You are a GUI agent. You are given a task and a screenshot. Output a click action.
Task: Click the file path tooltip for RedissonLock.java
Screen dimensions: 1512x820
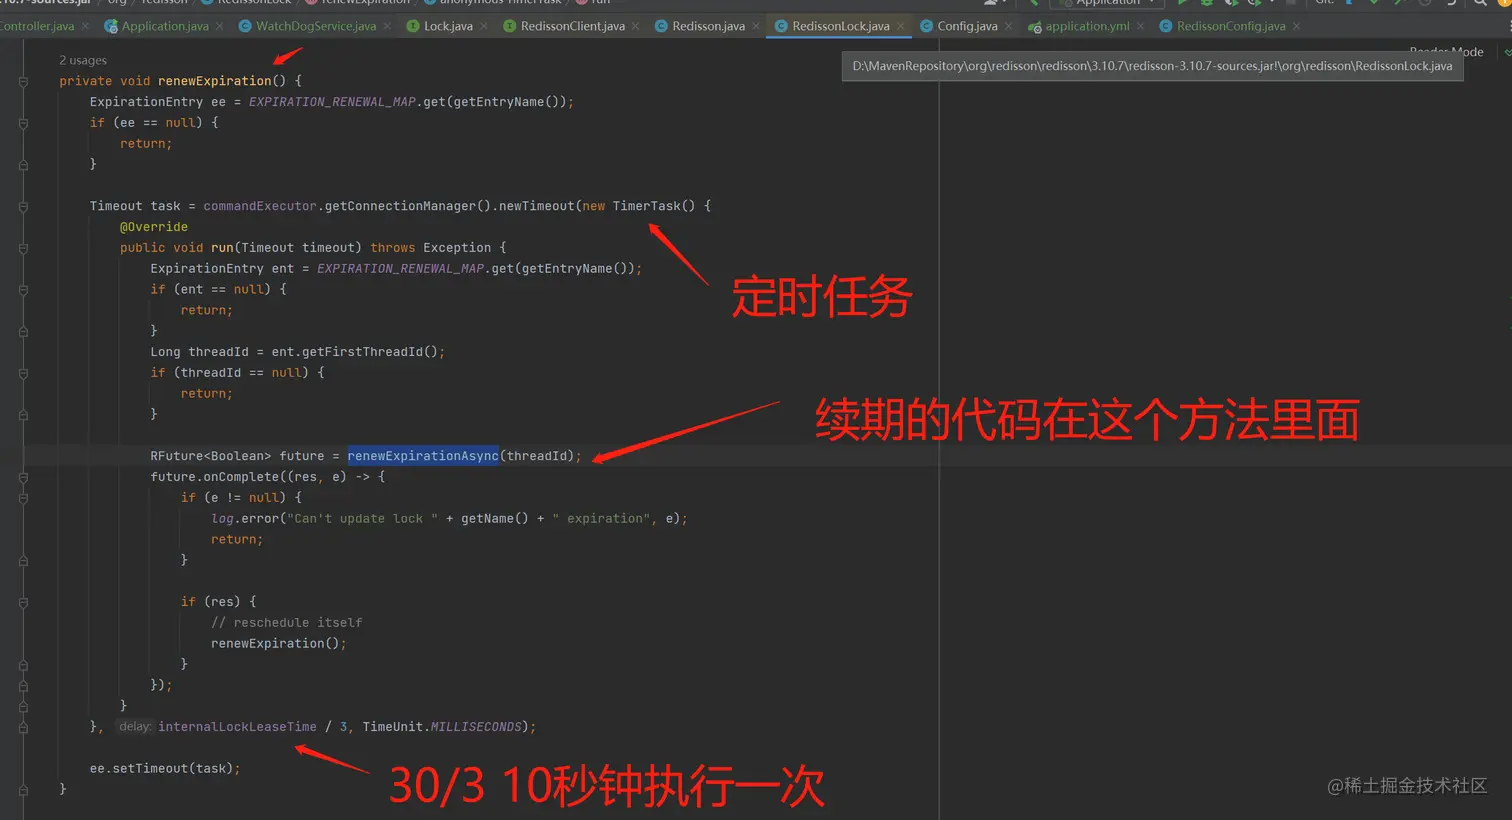(1153, 66)
